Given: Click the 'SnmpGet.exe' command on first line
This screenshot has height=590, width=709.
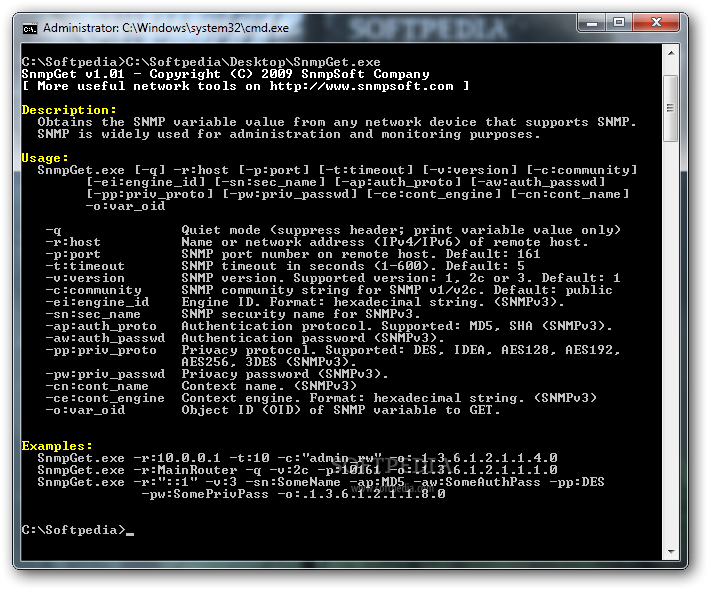Looking at the screenshot, I should pyautogui.click(x=337, y=62).
